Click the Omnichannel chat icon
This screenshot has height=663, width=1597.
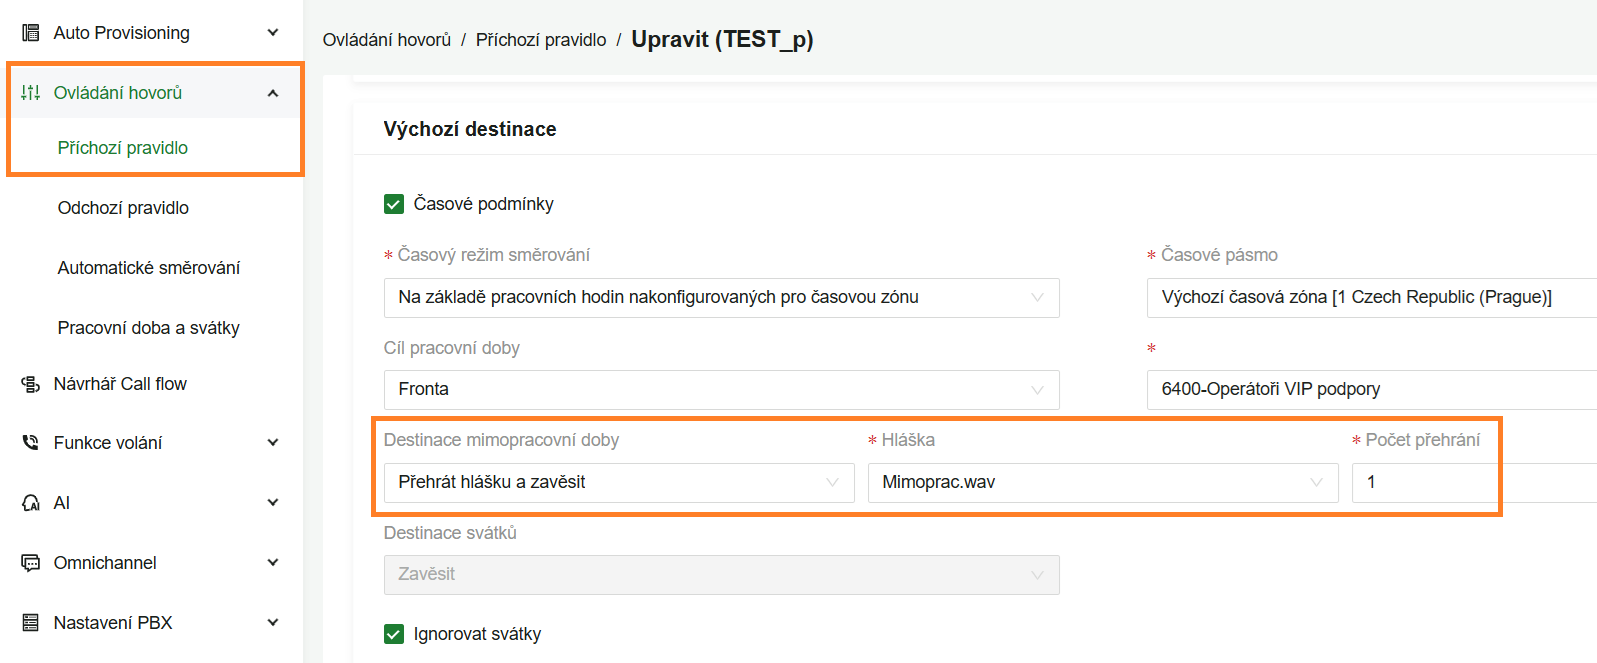[31, 563]
